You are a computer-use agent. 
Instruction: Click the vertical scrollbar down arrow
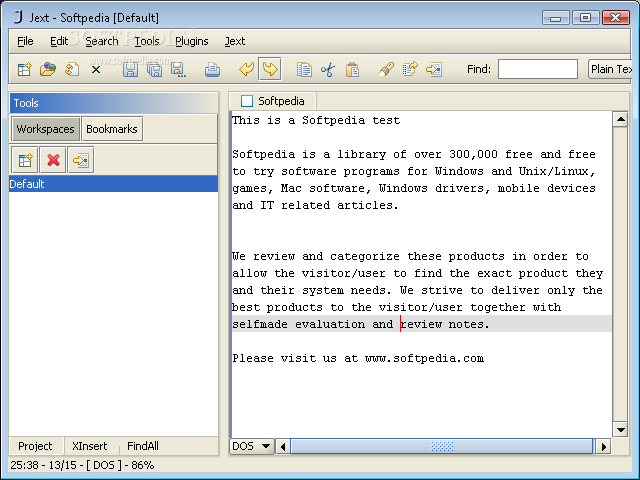pyautogui.click(x=621, y=429)
